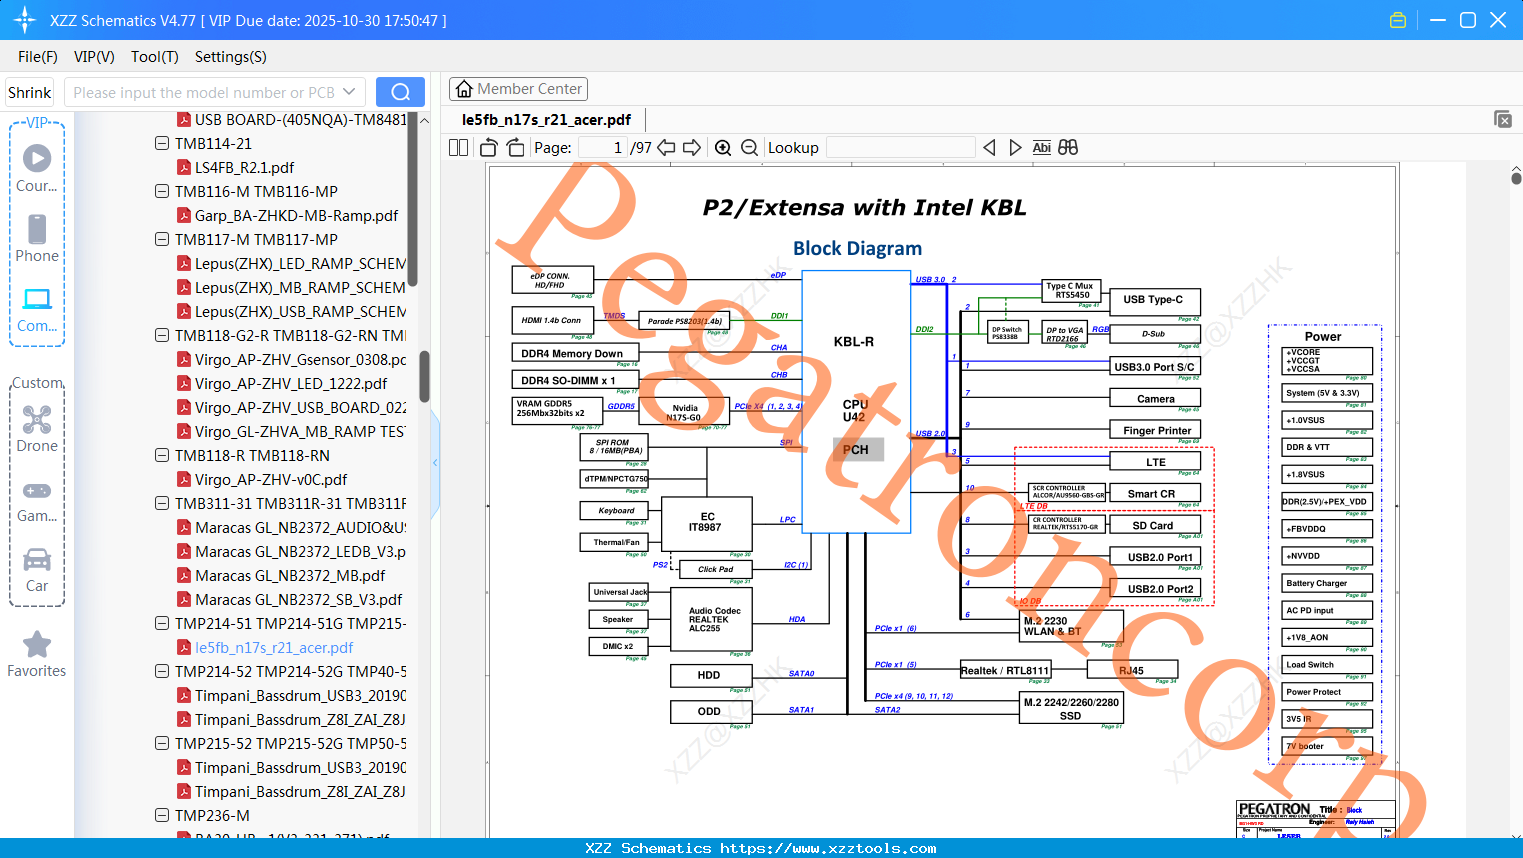Image resolution: width=1523 pixels, height=858 pixels.
Task: Collapse the TMP214-52 tree node
Action: tap(162, 672)
